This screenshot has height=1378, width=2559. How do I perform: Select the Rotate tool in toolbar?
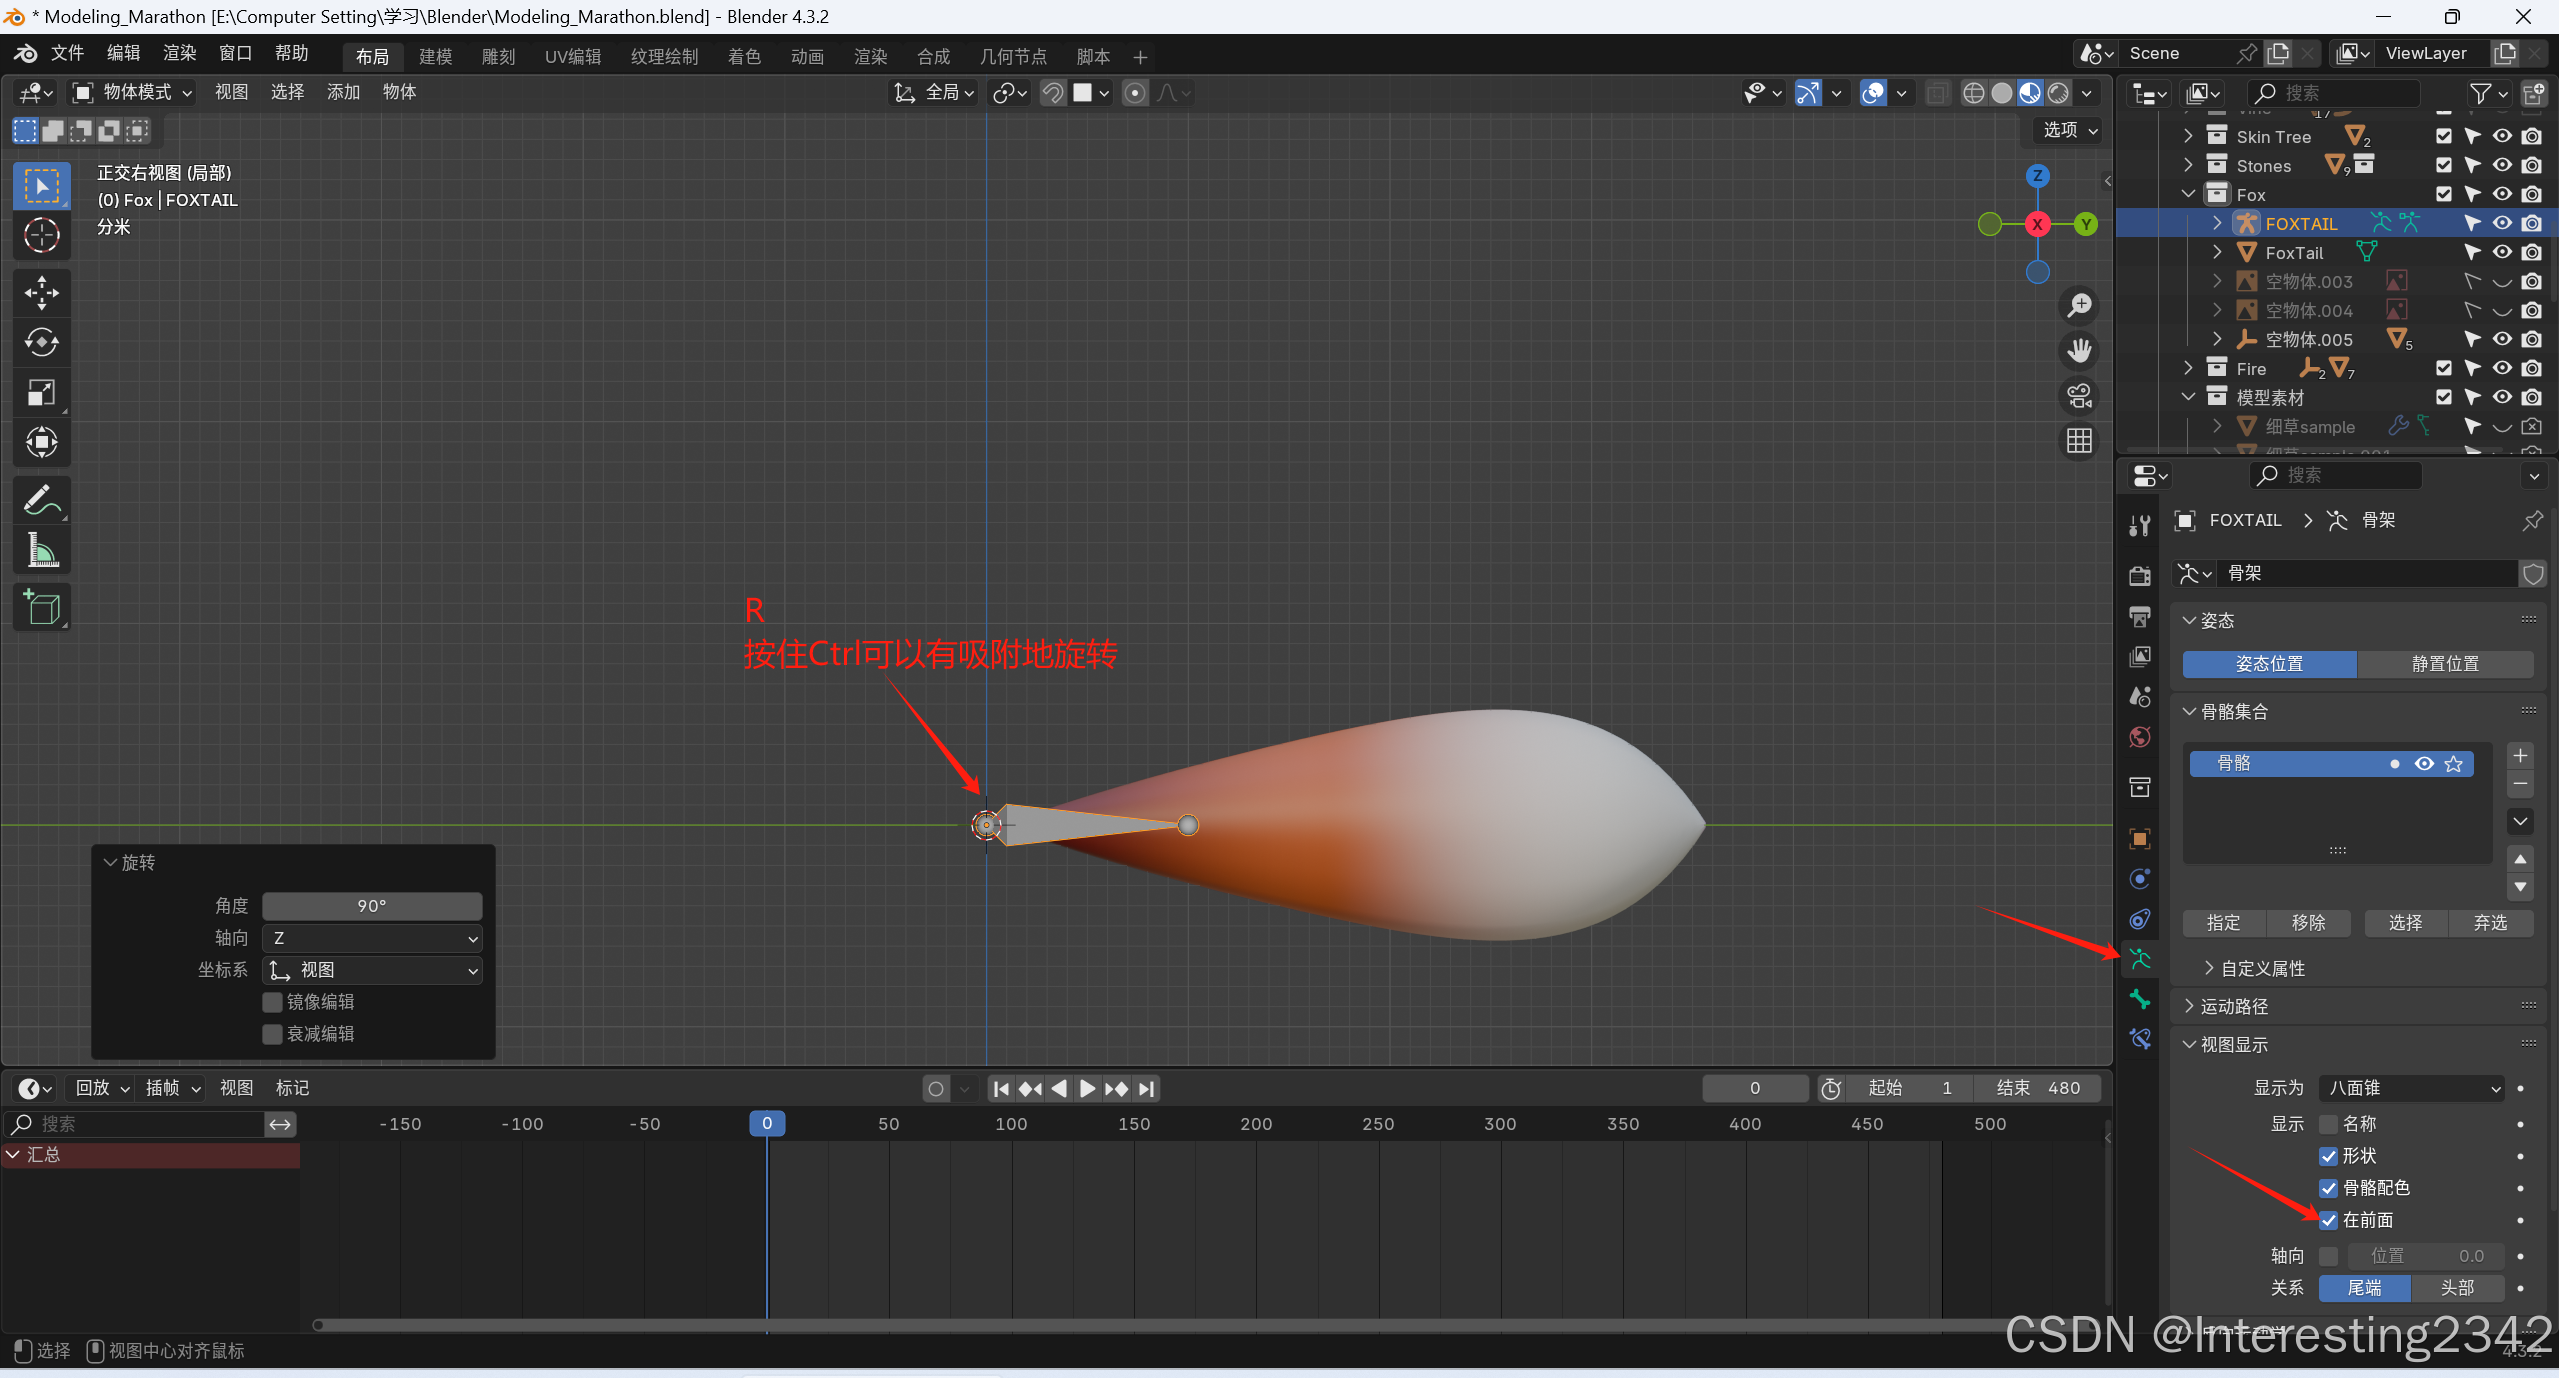click(41, 342)
